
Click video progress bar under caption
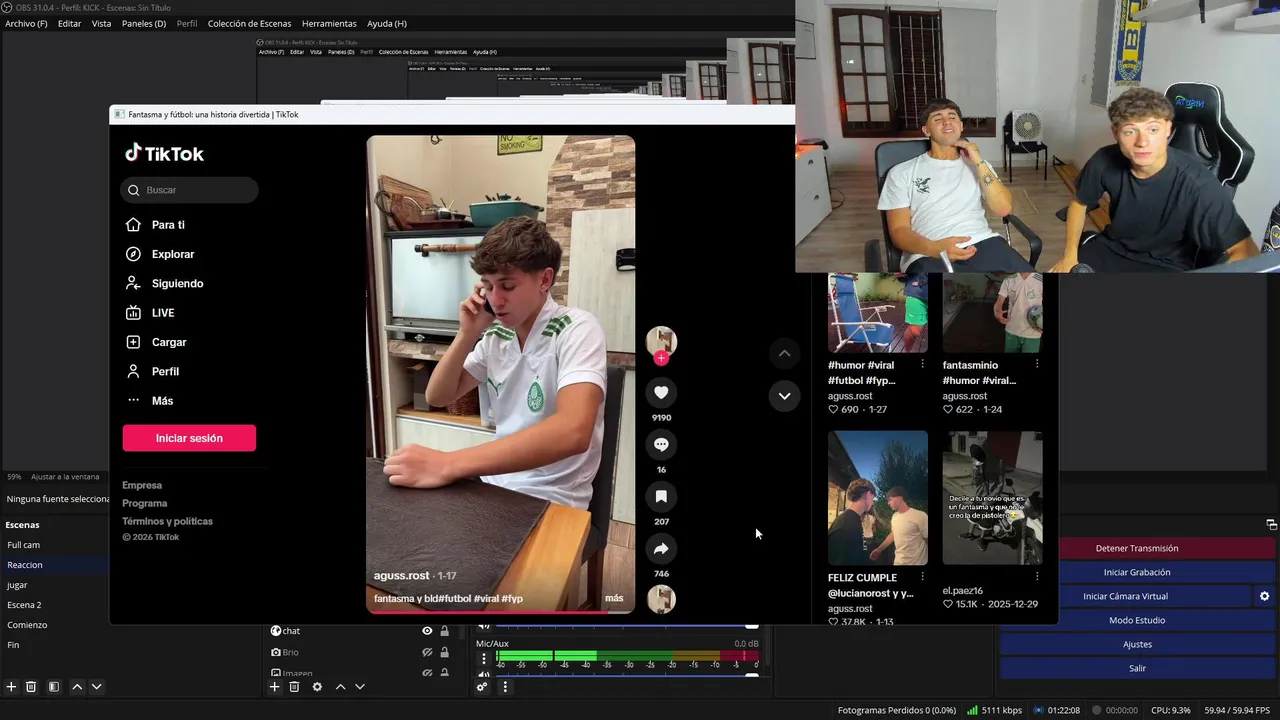coord(500,611)
